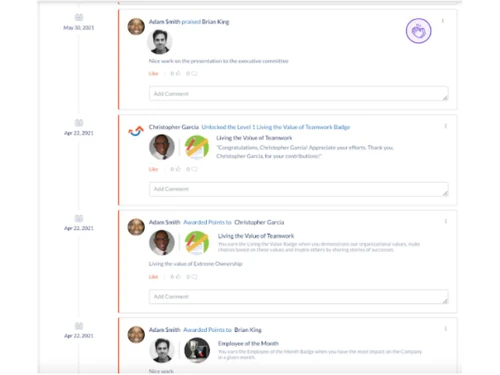Click 'Nice work on the presentation to the executive committee'
Image resolution: width=500 pixels, height=375 pixels.
pyautogui.click(x=218, y=61)
